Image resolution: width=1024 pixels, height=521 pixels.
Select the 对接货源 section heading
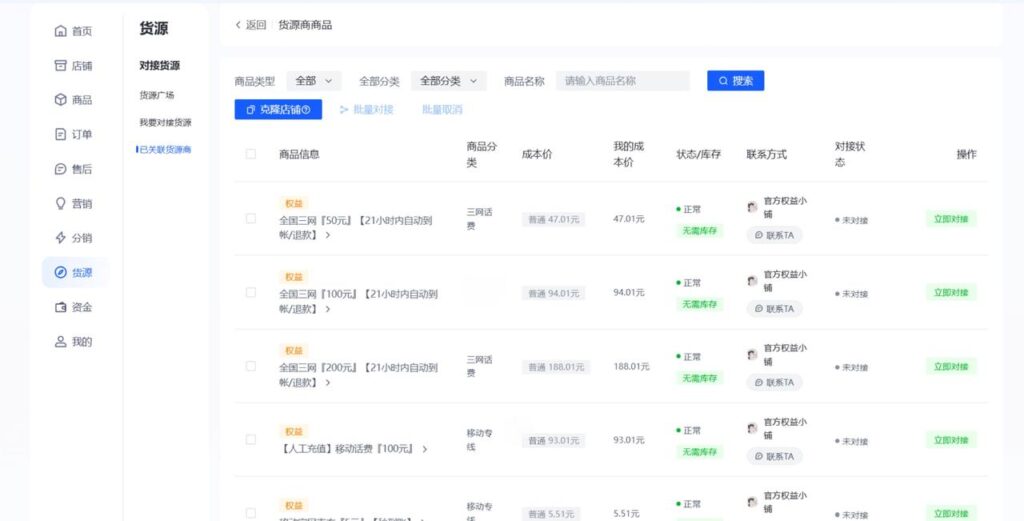click(159, 65)
